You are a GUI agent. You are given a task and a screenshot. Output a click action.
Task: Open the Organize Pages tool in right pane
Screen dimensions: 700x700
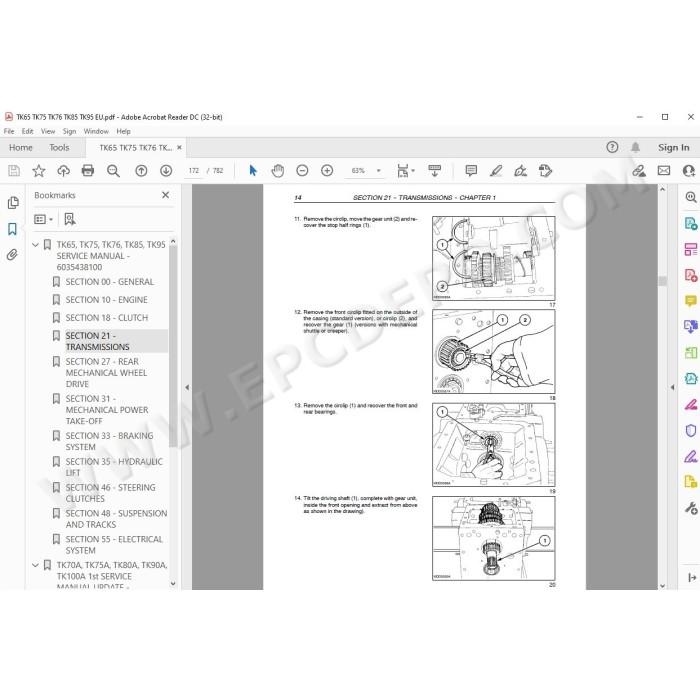[691, 249]
